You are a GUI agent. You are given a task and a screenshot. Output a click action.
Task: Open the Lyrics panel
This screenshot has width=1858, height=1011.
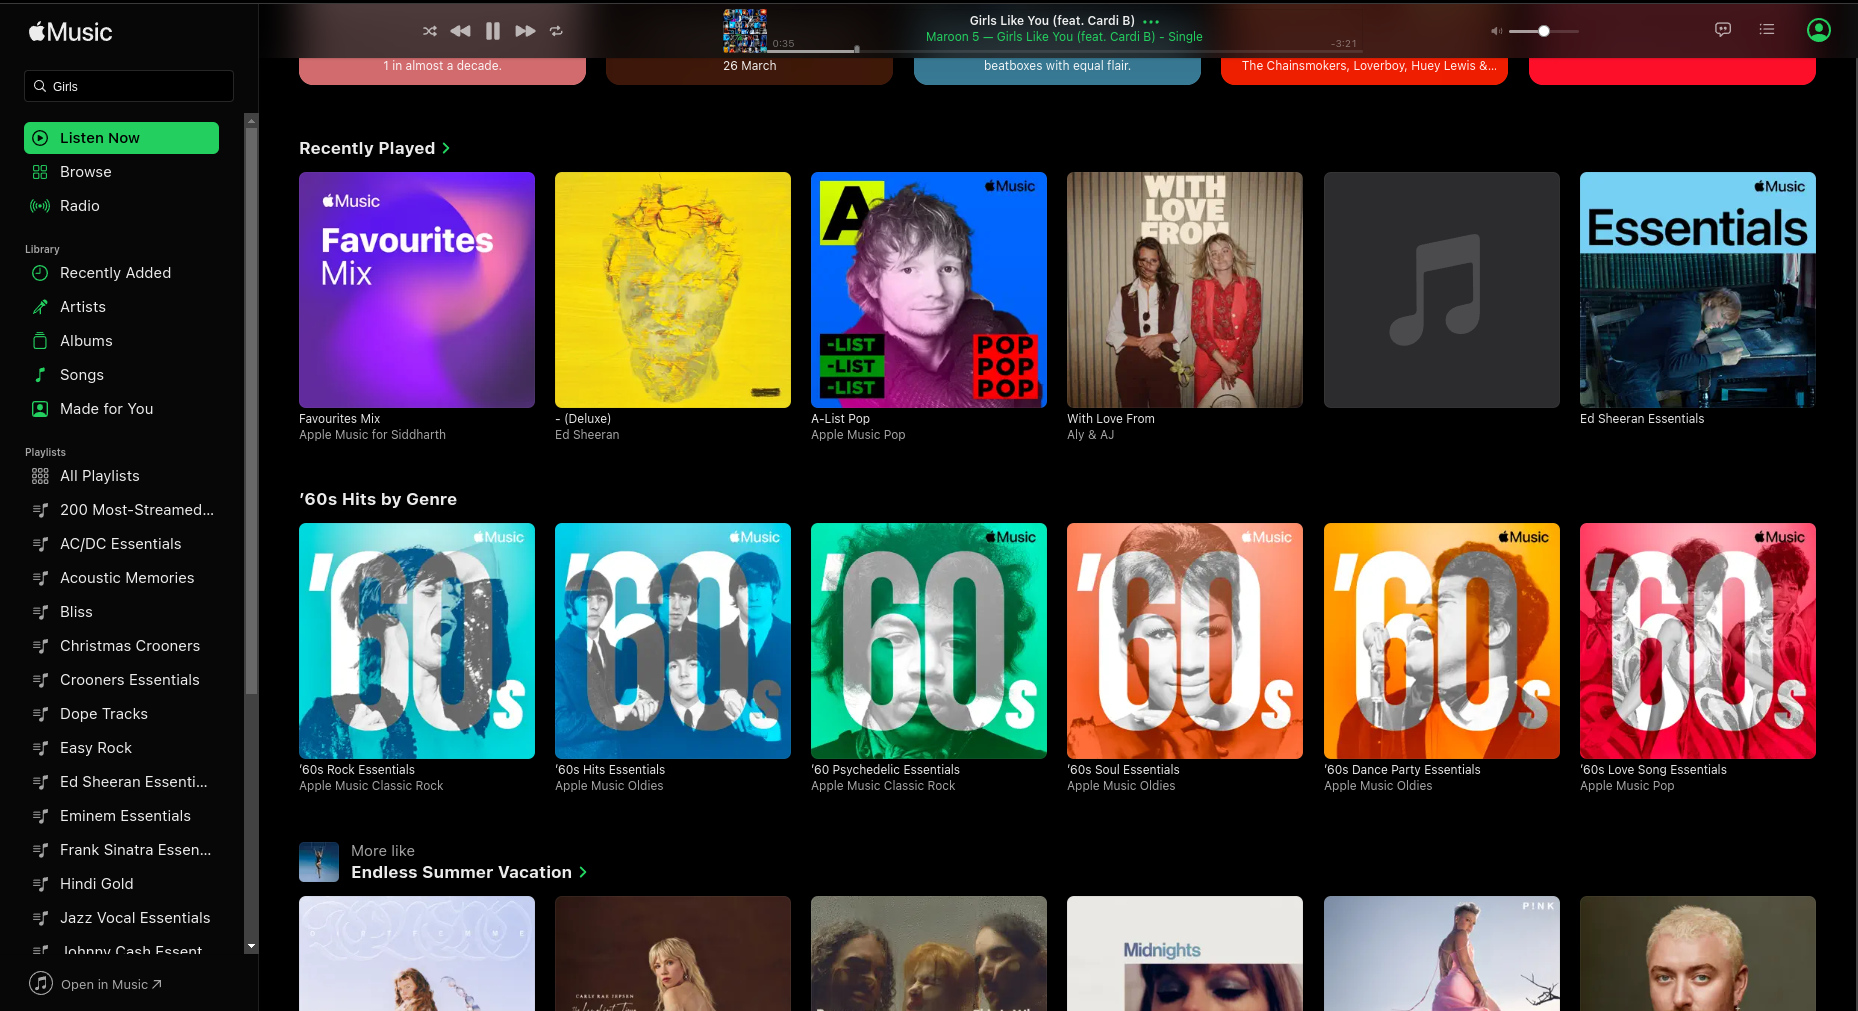click(x=1723, y=30)
